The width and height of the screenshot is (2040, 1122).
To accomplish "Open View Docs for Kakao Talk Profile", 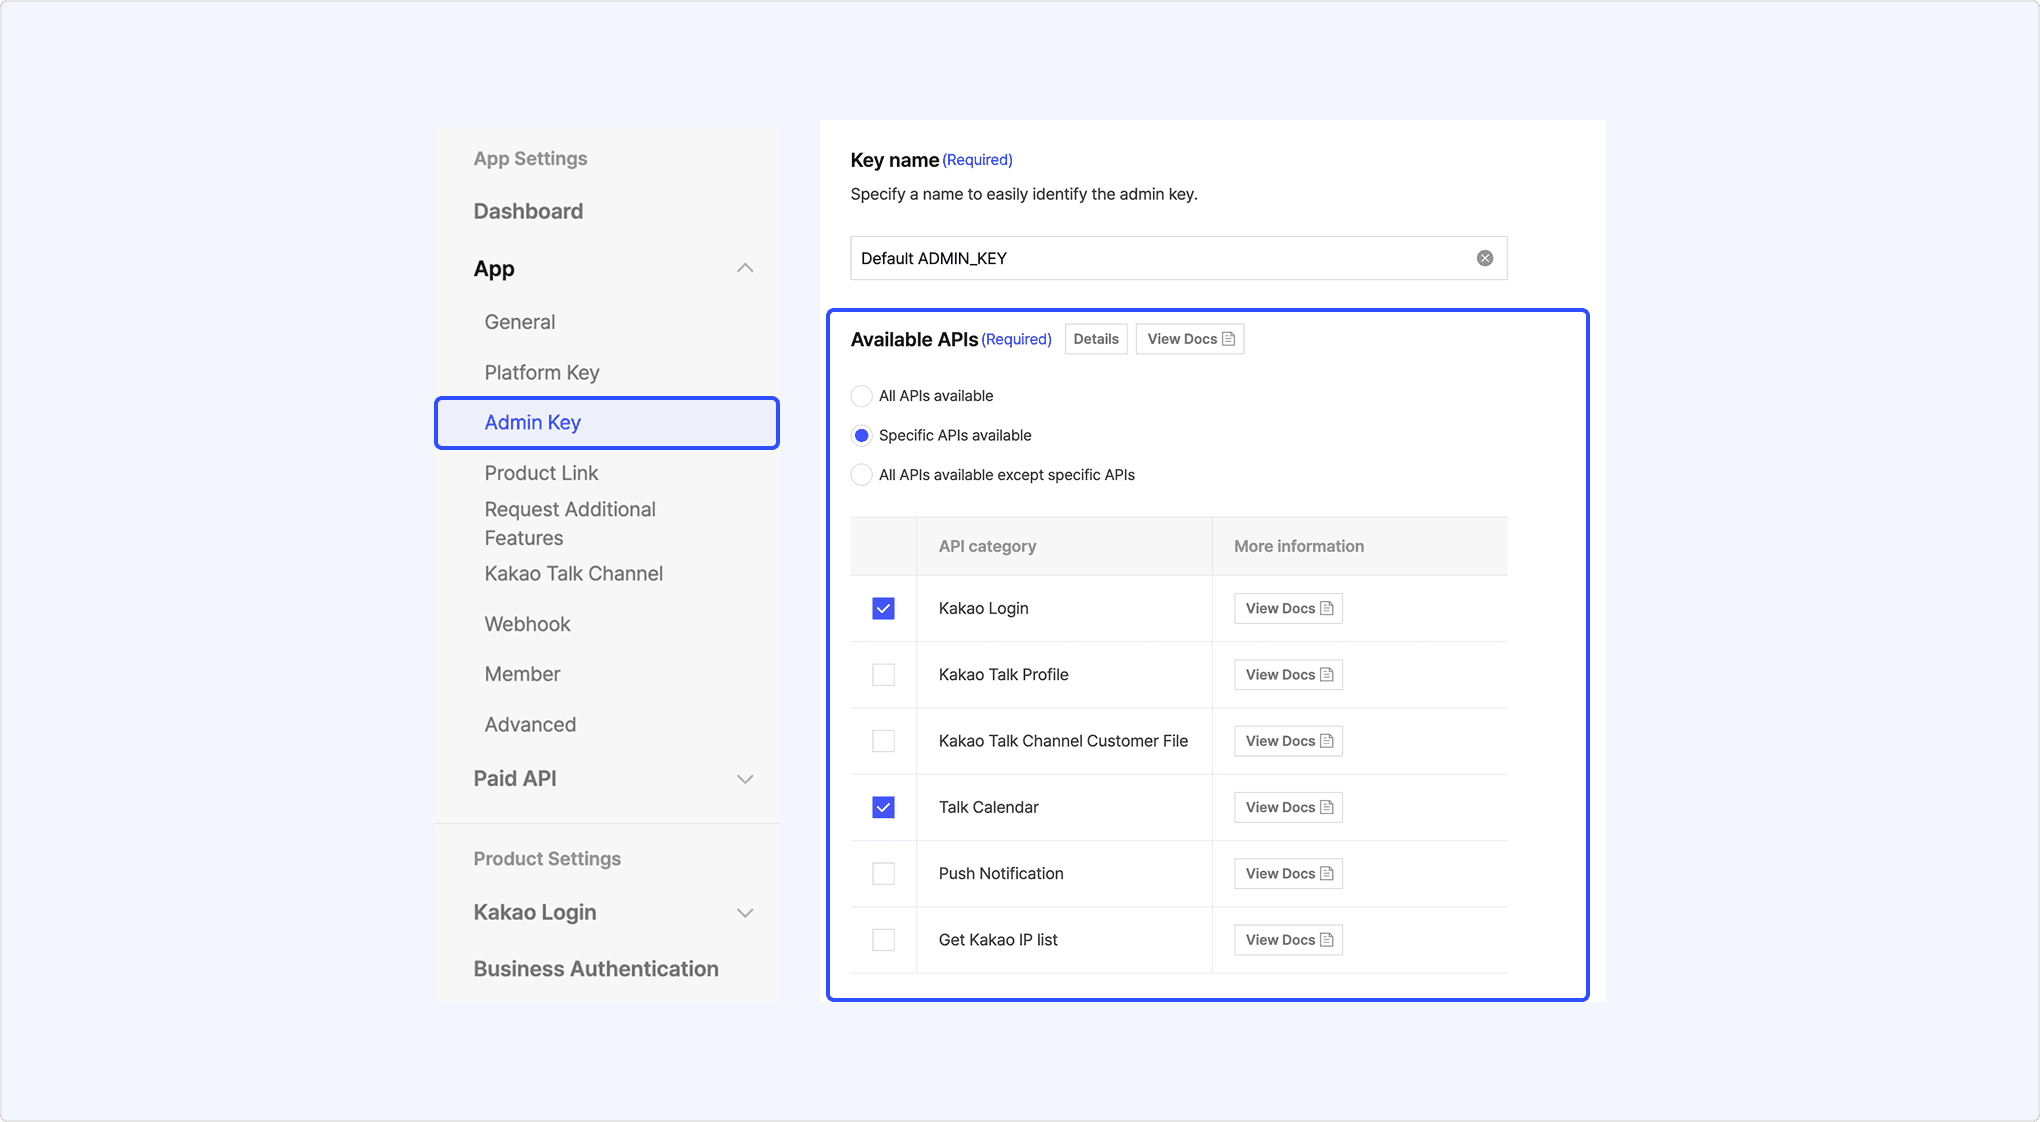I will (x=1288, y=675).
